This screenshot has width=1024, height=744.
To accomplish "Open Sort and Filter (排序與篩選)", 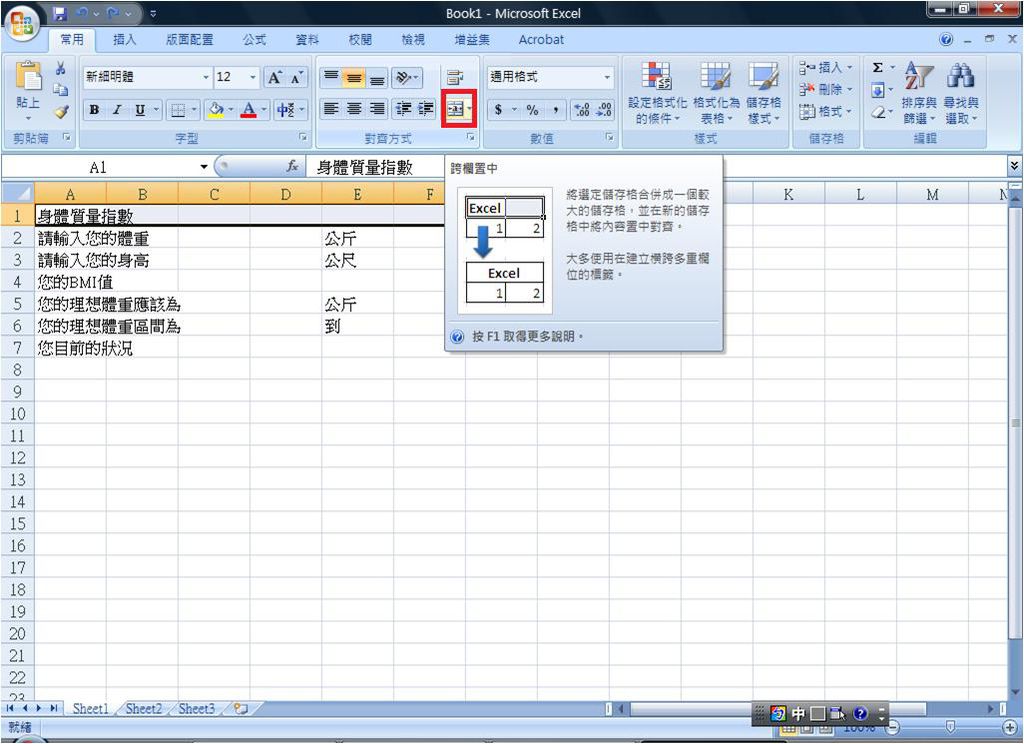I will click(919, 93).
